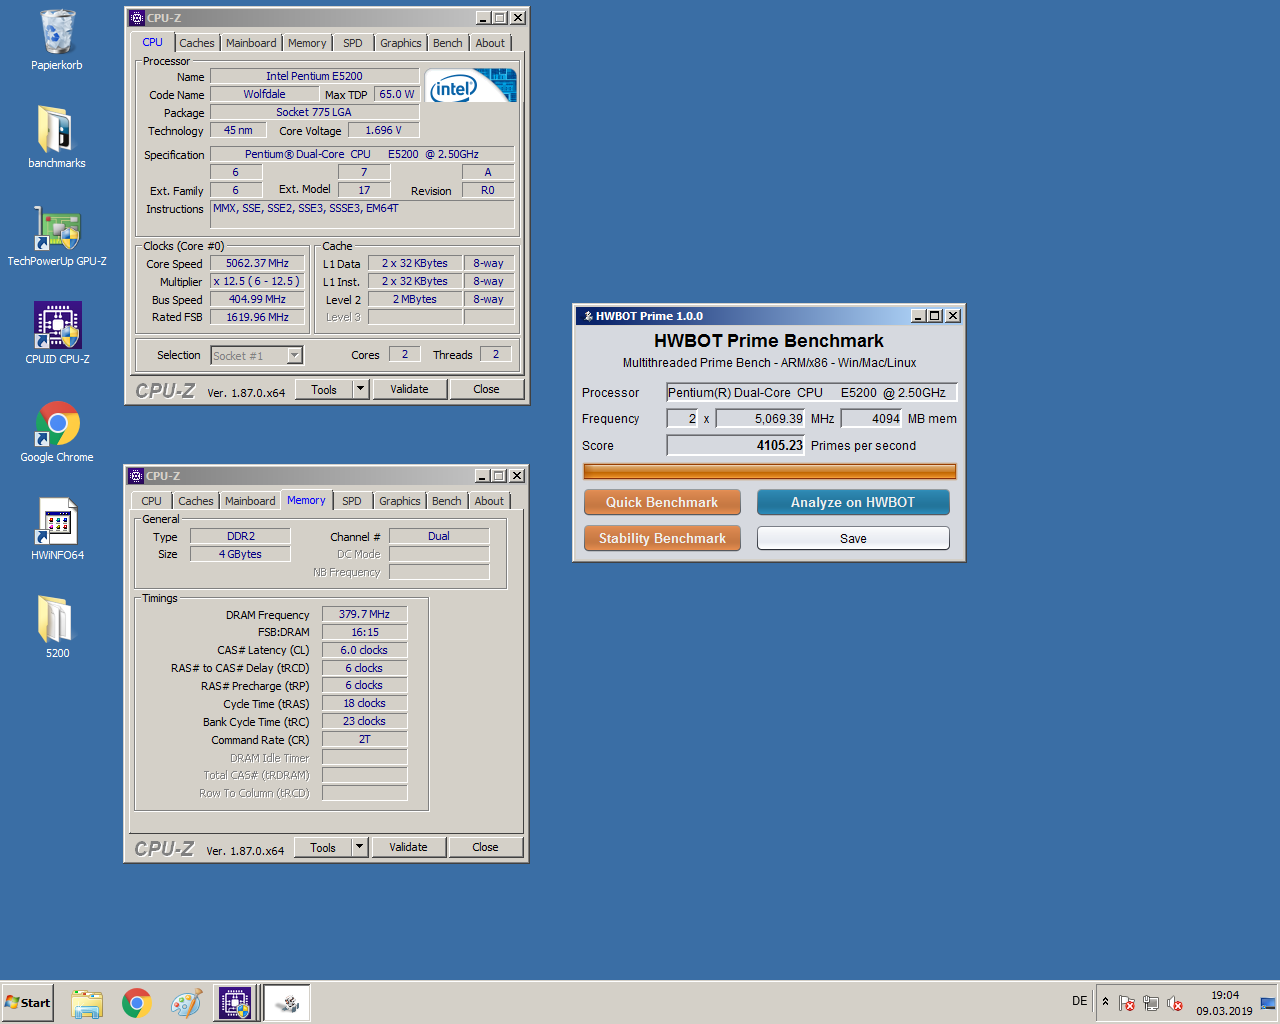Open the banchmarks folder on the desktop
The image size is (1280, 1024).
pos(57,138)
